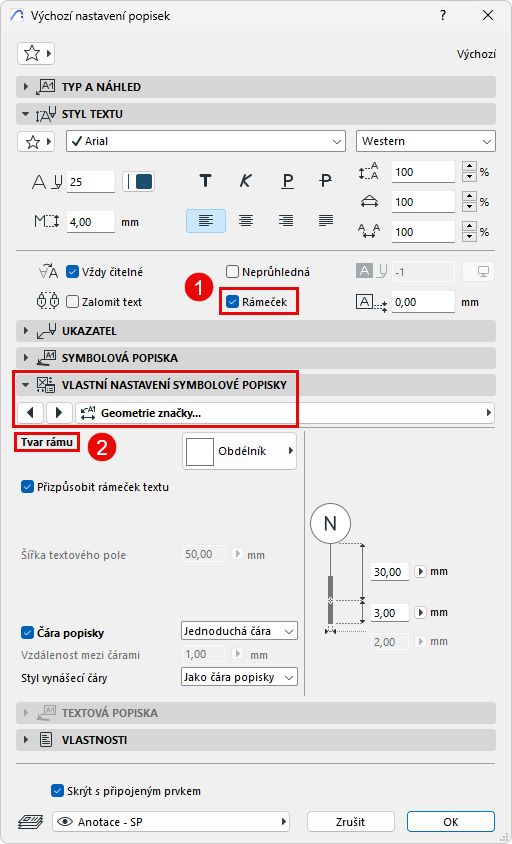This screenshot has width=512, height=844.
Task: Expand TYP A NÁHLED panel
Action: [256, 87]
